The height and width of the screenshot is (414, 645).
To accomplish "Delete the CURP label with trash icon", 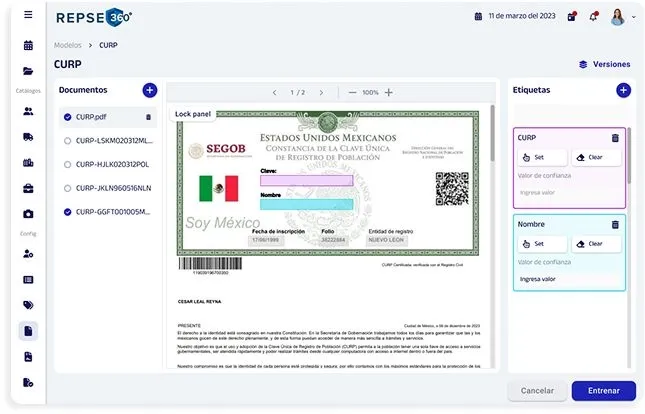I will point(615,138).
